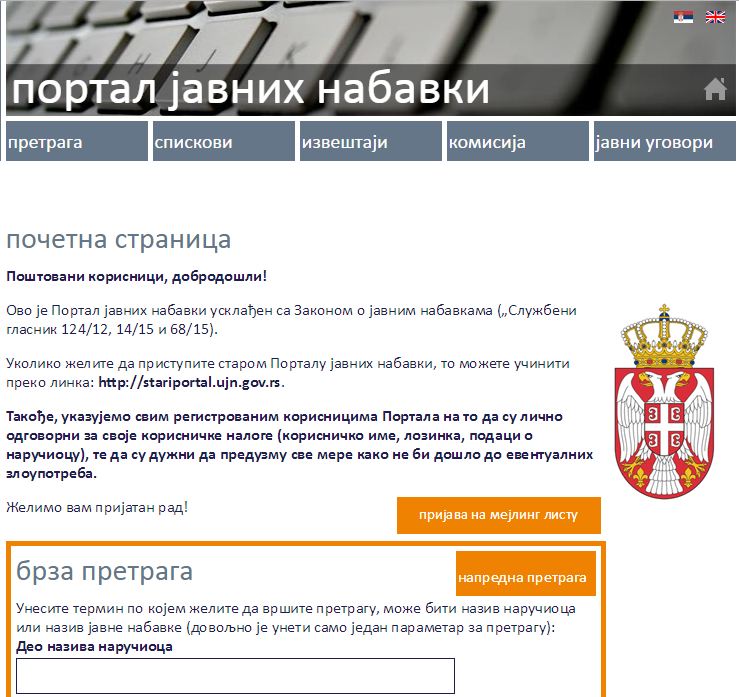Click the Serbian coat of arms image
Screen dimensions: 739x697
click(664, 402)
